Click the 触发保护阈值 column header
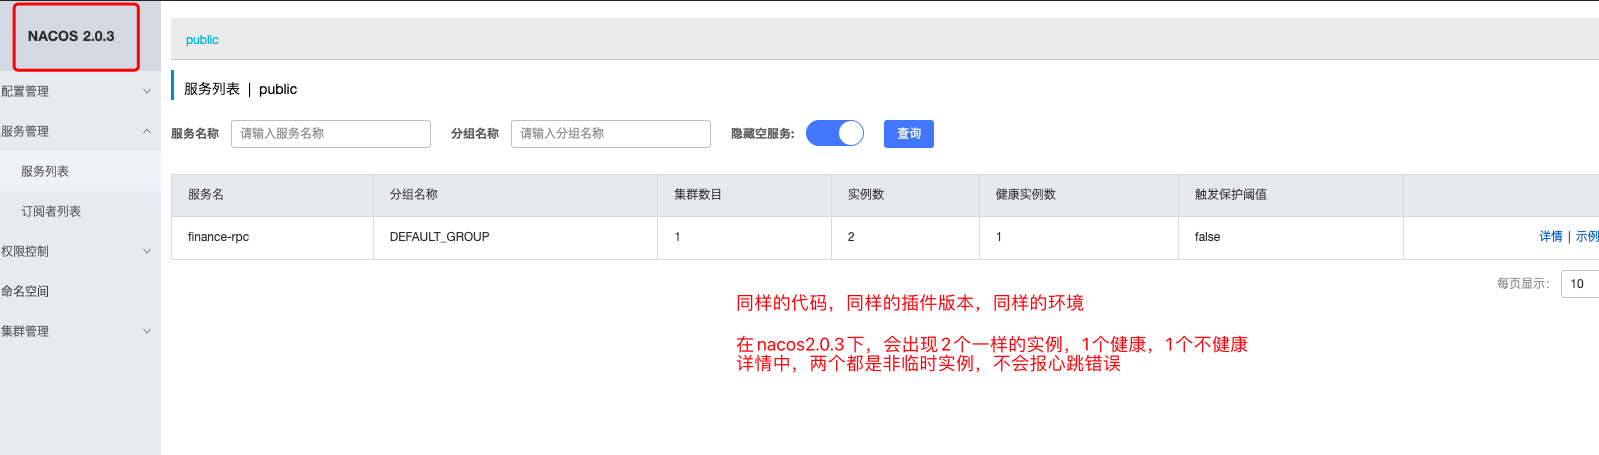Image resolution: width=1599 pixels, height=455 pixels. 1291,195
